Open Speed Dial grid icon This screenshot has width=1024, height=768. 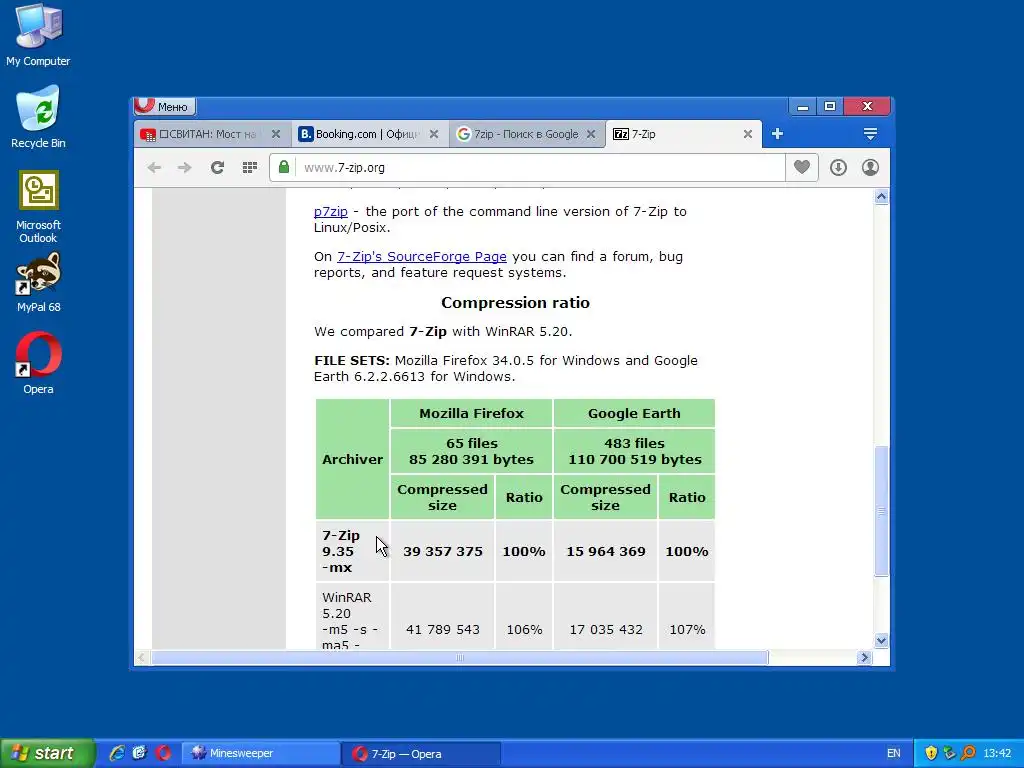(x=249, y=168)
